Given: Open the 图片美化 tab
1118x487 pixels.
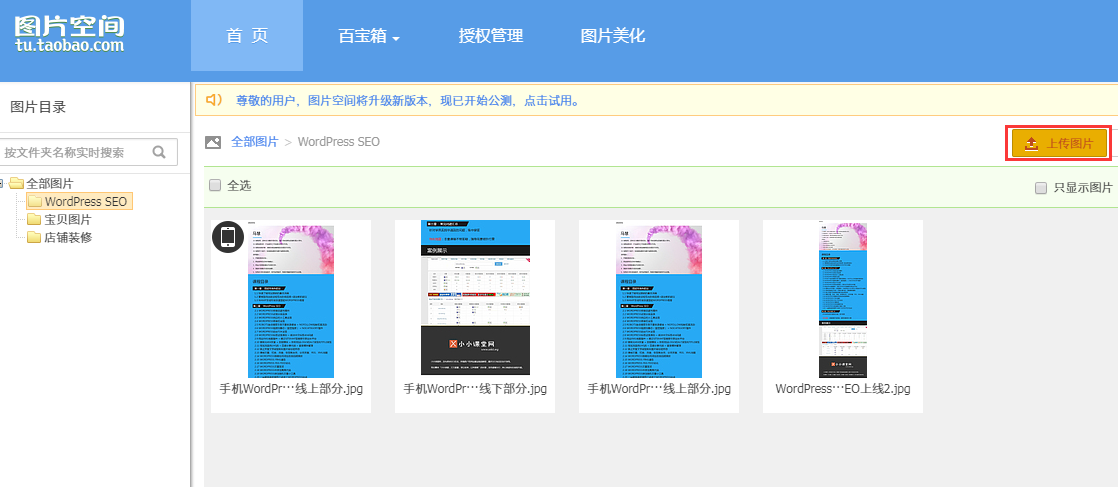Looking at the screenshot, I should coord(612,36).
